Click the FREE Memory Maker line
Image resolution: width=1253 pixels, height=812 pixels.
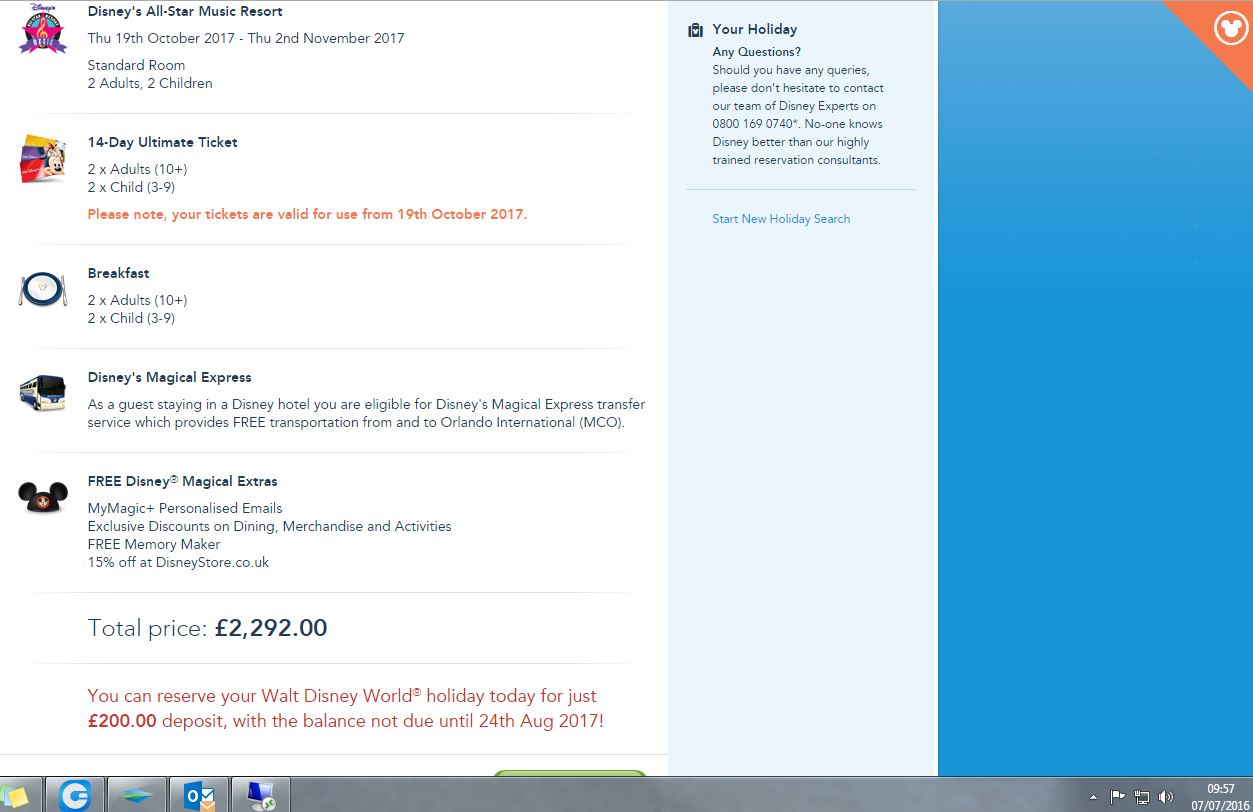click(x=154, y=544)
